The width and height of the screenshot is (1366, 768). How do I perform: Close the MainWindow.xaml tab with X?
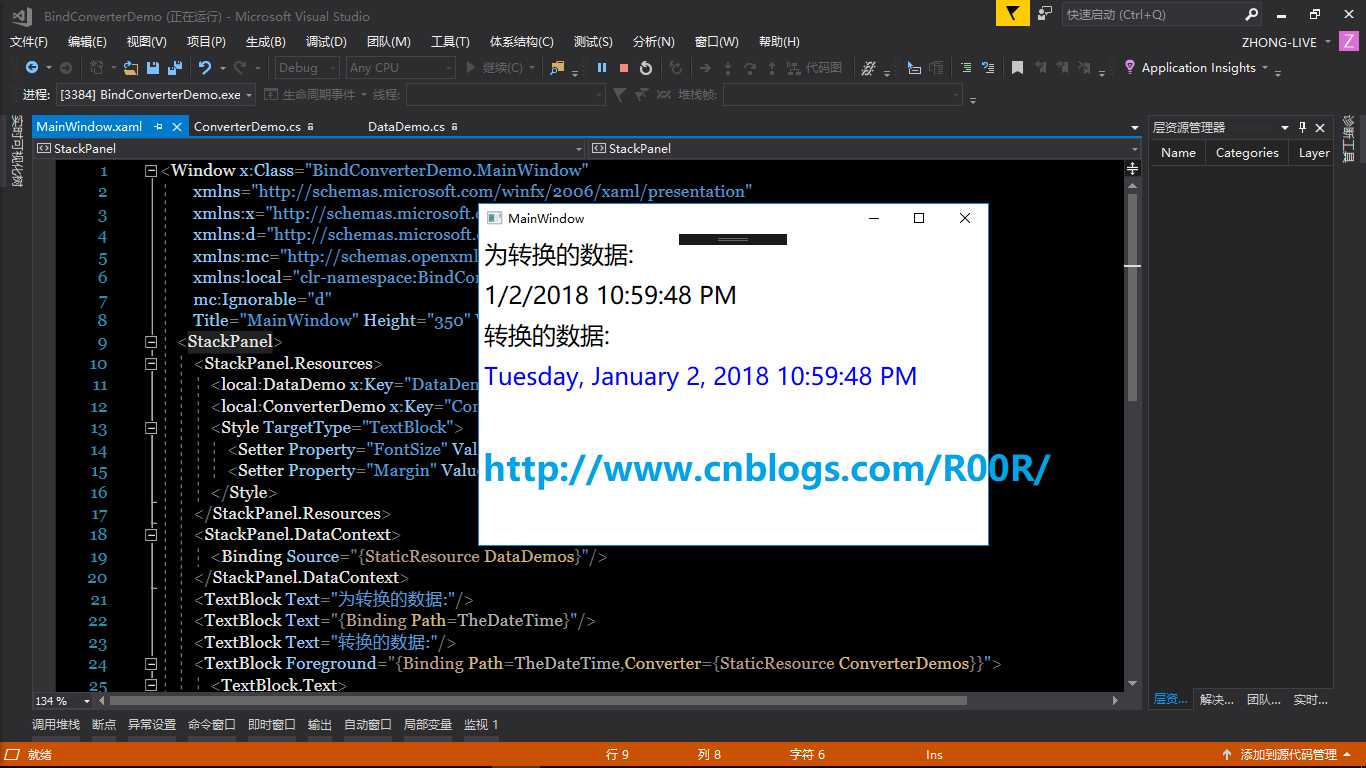177,127
